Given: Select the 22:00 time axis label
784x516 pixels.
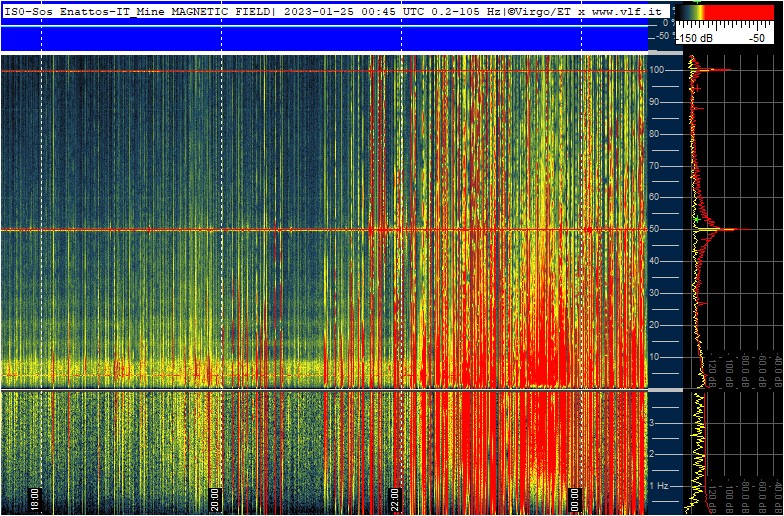Looking at the screenshot, I should (395, 495).
